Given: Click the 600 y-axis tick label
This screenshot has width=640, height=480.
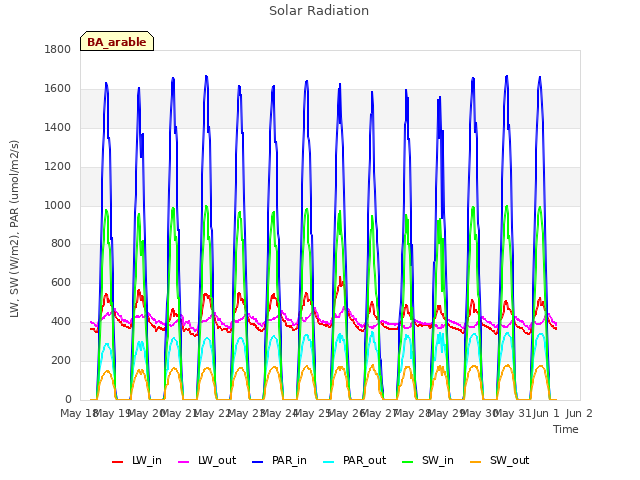Looking at the screenshot, I should point(61,282).
